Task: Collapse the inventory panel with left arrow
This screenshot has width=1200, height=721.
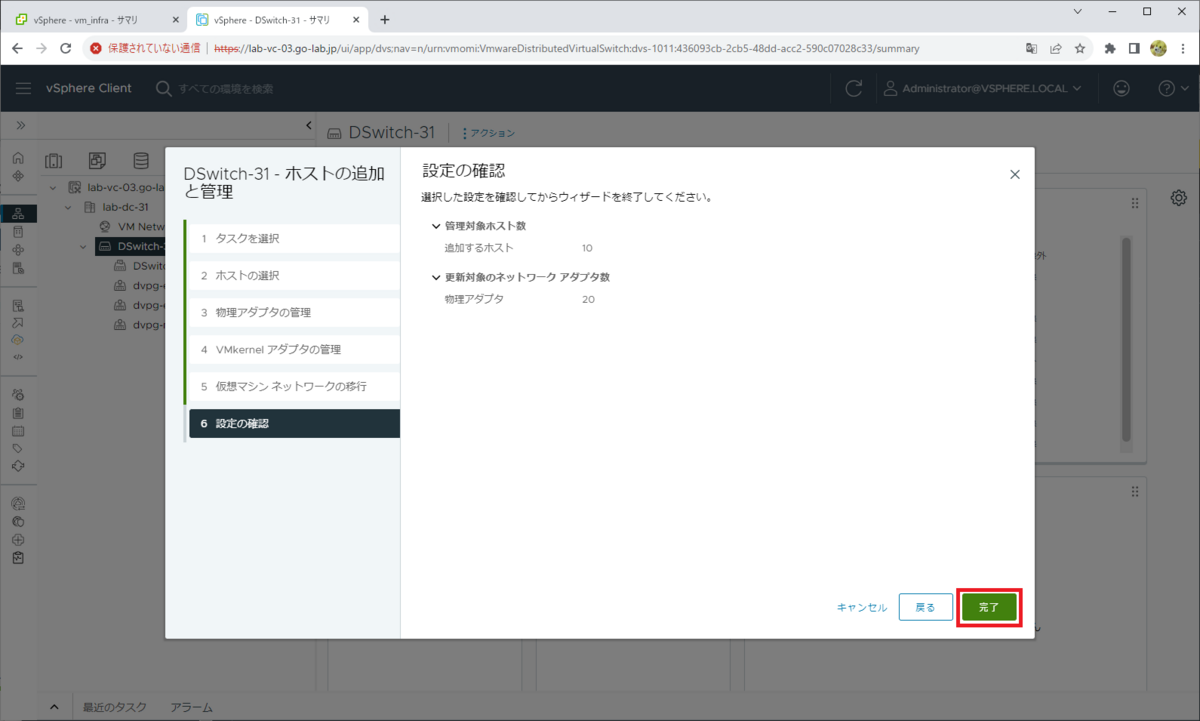Action: click(308, 125)
